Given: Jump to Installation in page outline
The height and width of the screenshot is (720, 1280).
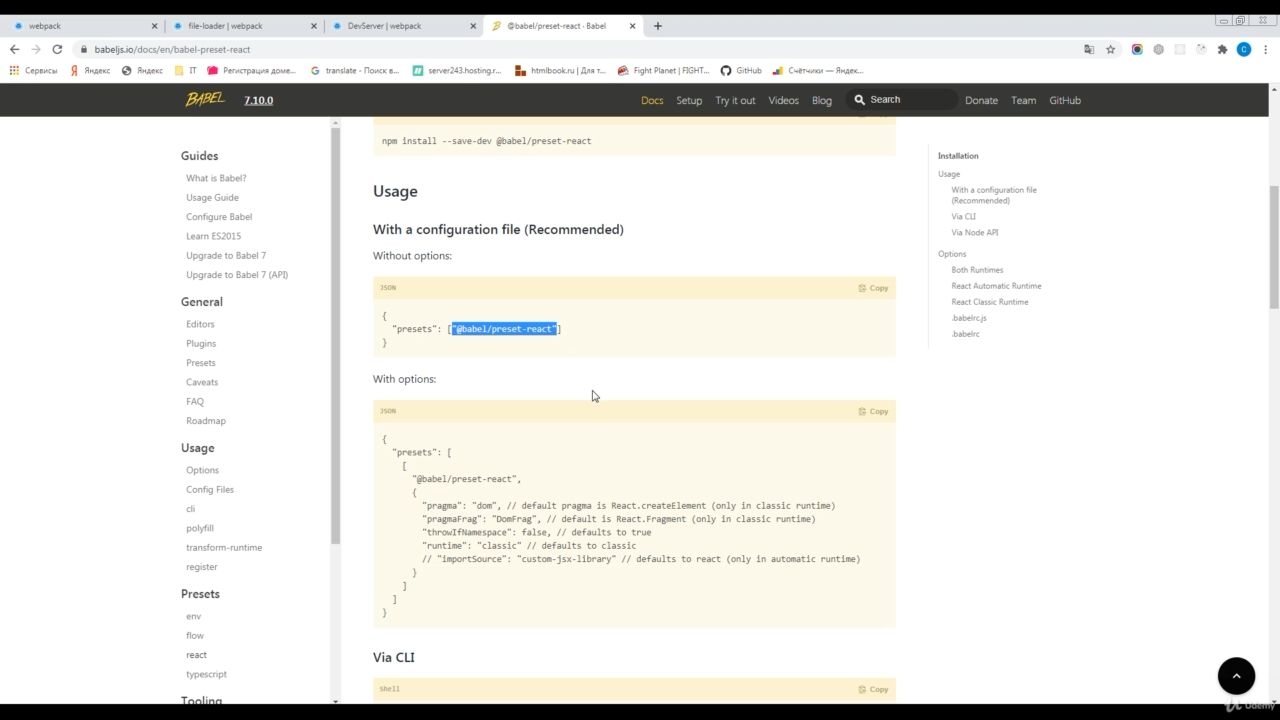Looking at the screenshot, I should click(x=958, y=156).
